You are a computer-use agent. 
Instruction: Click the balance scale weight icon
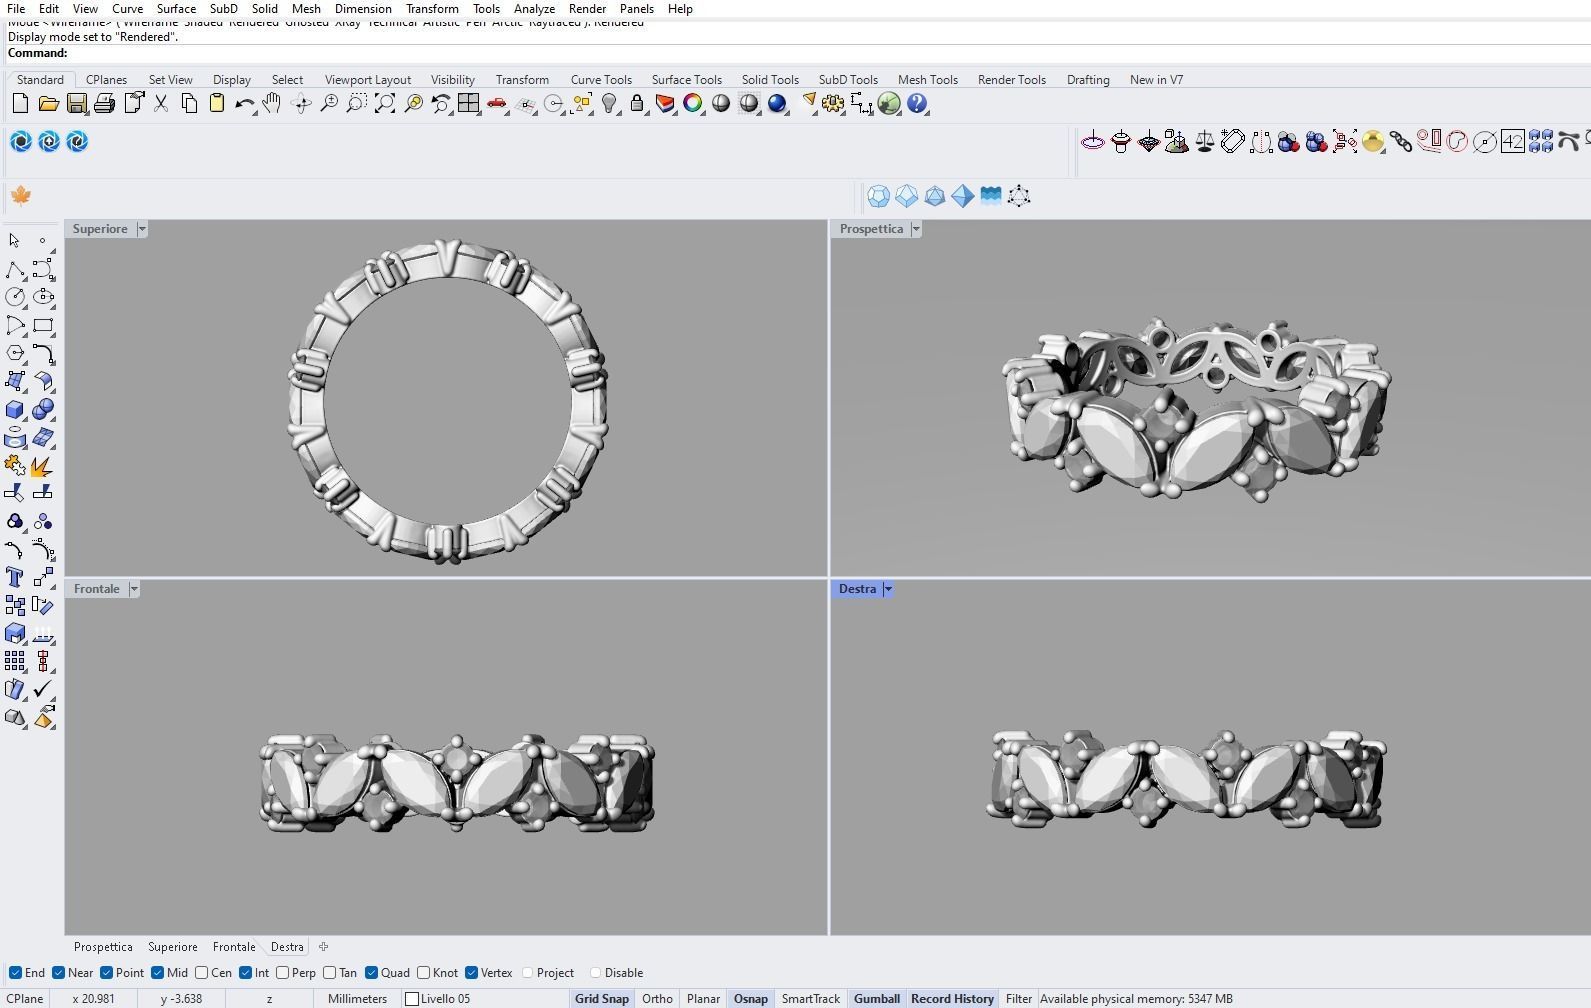pyautogui.click(x=1205, y=142)
